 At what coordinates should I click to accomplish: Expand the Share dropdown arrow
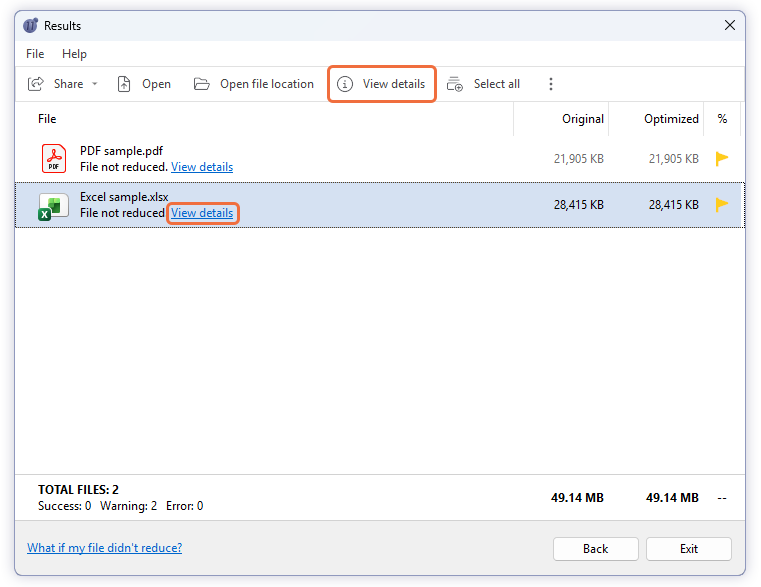(x=95, y=84)
